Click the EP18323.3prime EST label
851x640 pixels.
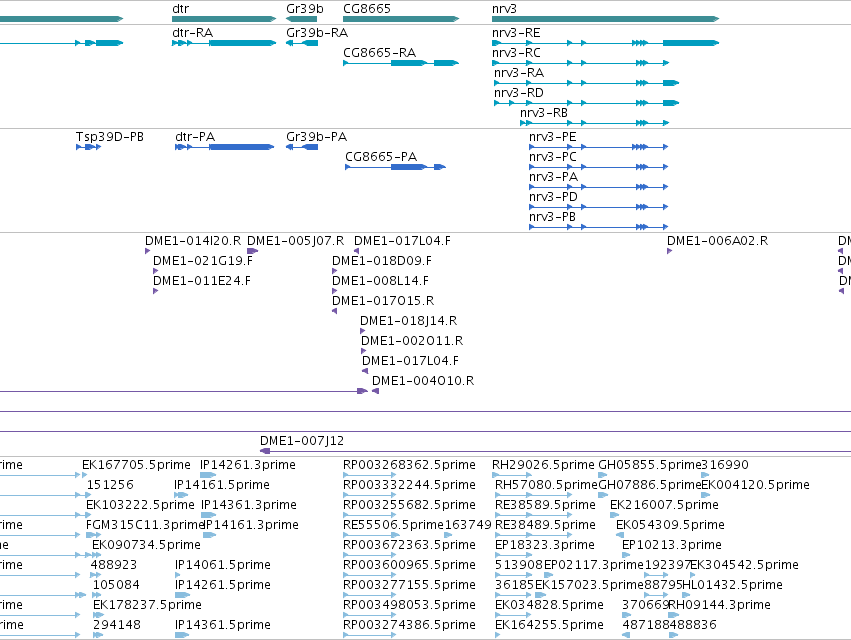(545, 545)
